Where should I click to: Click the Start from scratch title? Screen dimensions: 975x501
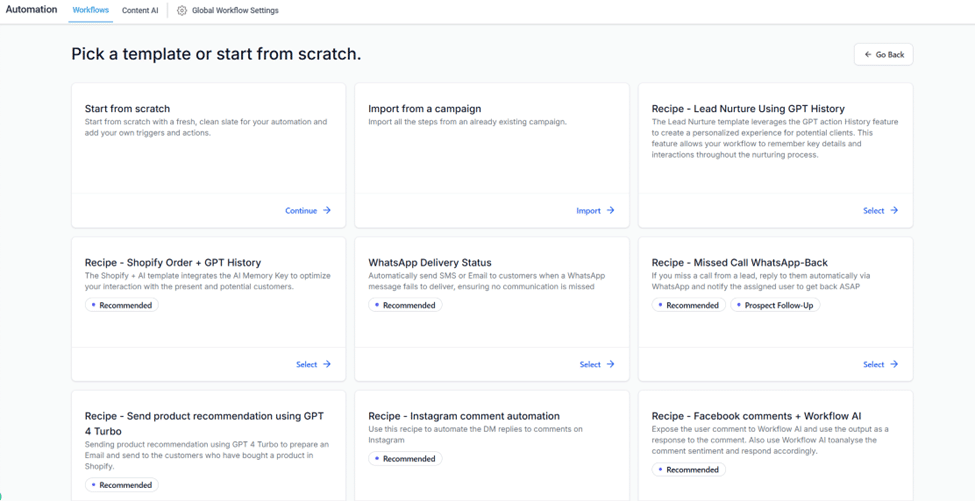click(x=127, y=109)
